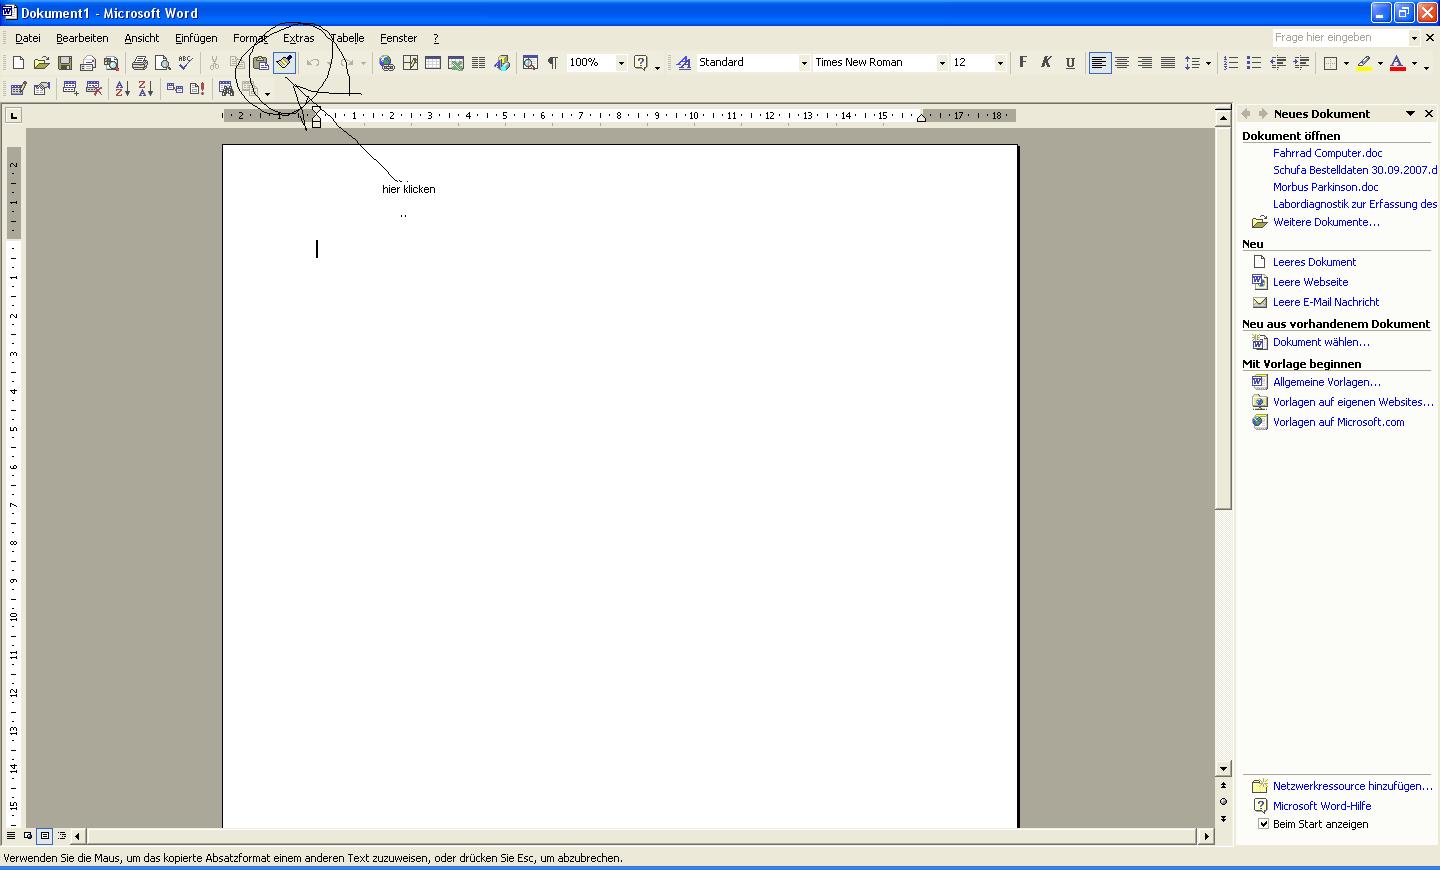The height and width of the screenshot is (870, 1440).
Task: Open the 100% zoom dropdown
Action: pyautogui.click(x=621, y=63)
